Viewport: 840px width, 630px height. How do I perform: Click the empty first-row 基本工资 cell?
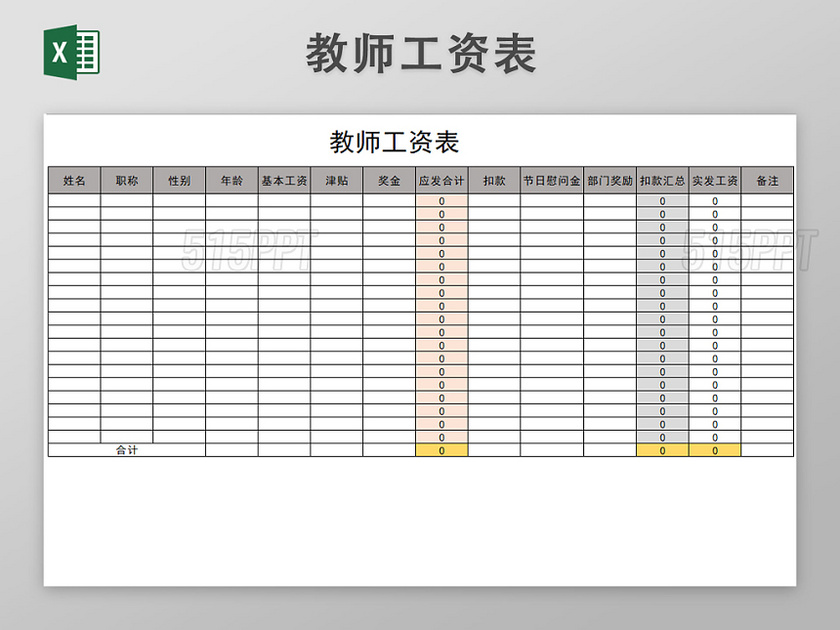[x=284, y=201]
